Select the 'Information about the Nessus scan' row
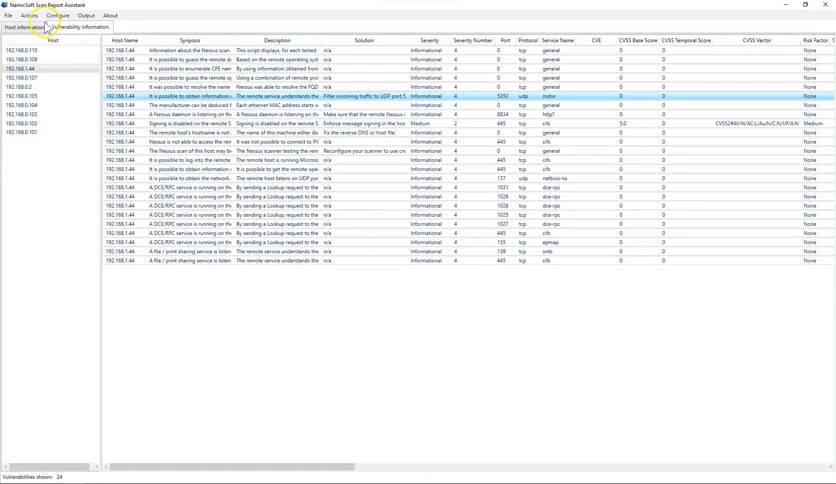This screenshot has width=836, height=484. pyautogui.click(x=468, y=50)
